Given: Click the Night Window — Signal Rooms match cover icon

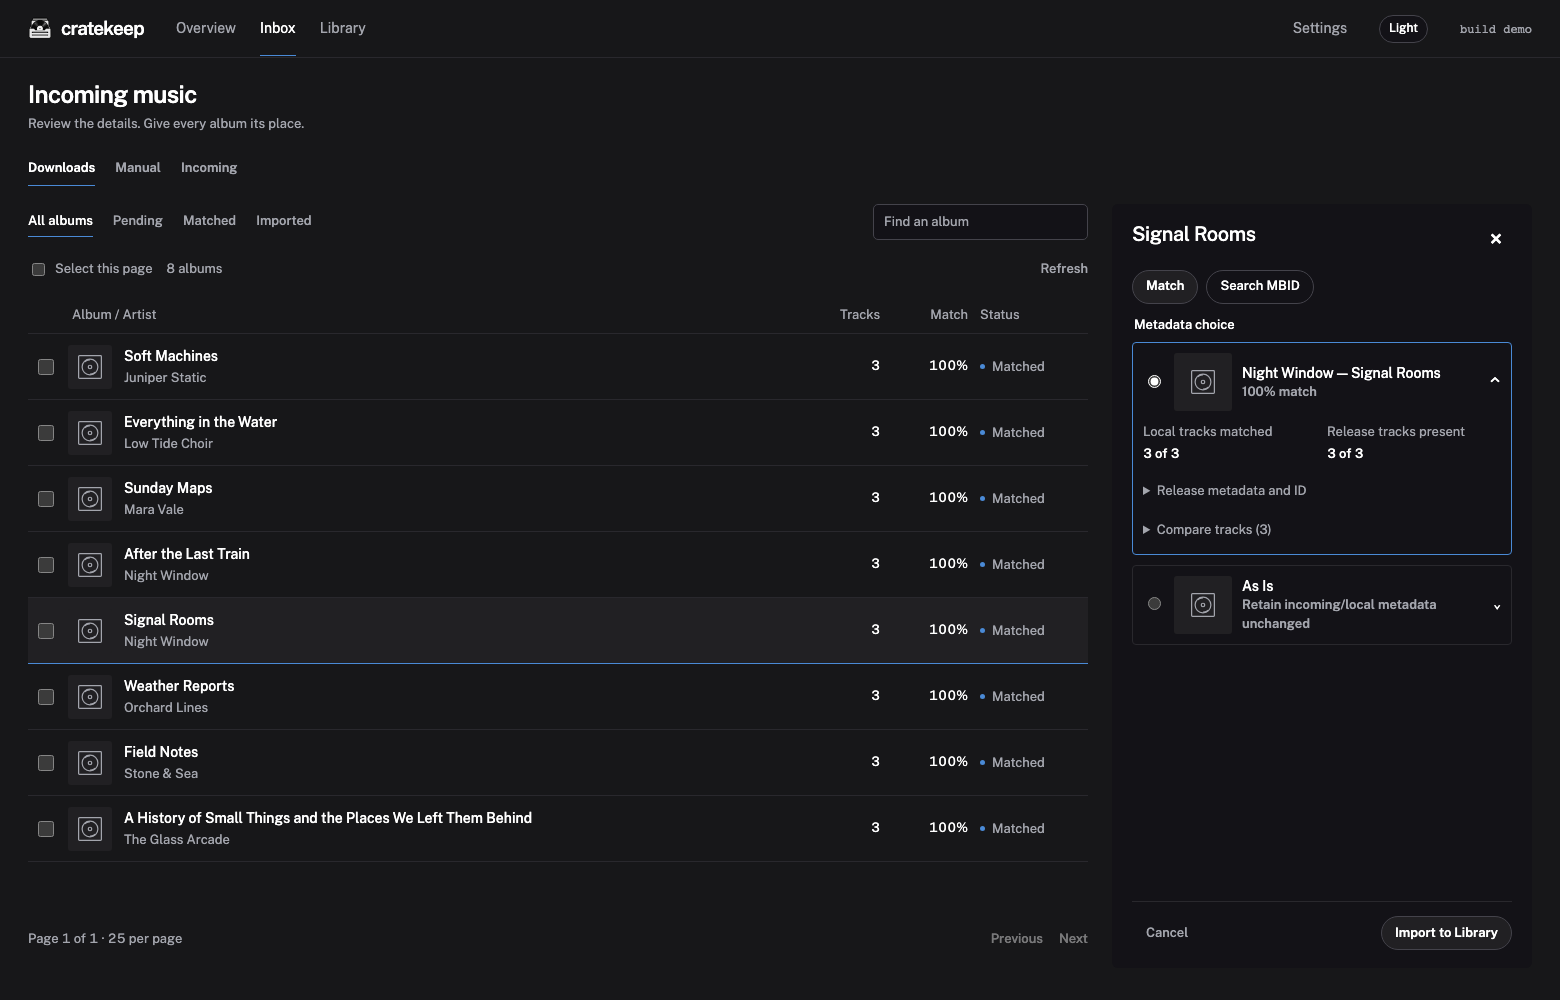Looking at the screenshot, I should pyautogui.click(x=1203, y=382).
